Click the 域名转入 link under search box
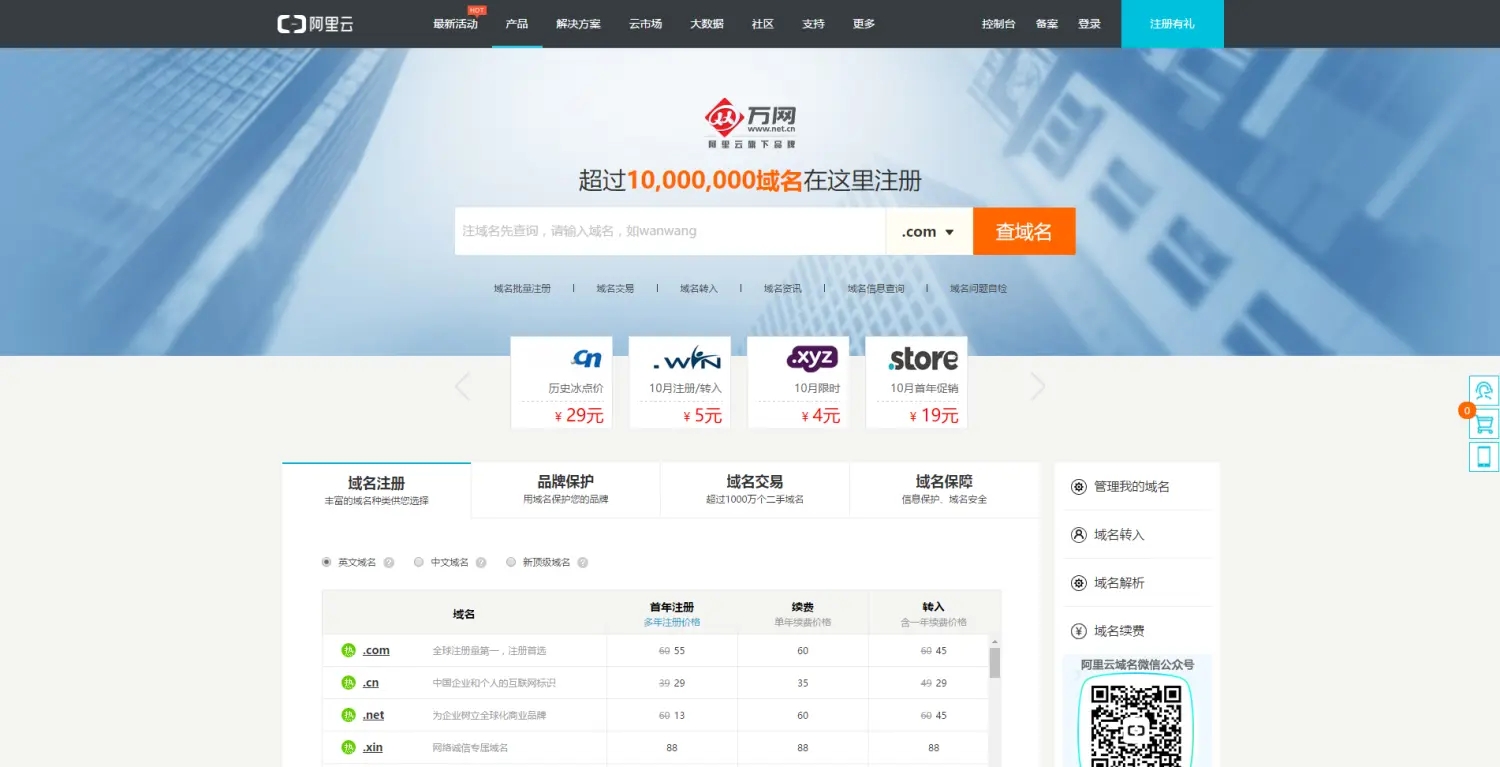1500x767 pixels. (699, 289)
